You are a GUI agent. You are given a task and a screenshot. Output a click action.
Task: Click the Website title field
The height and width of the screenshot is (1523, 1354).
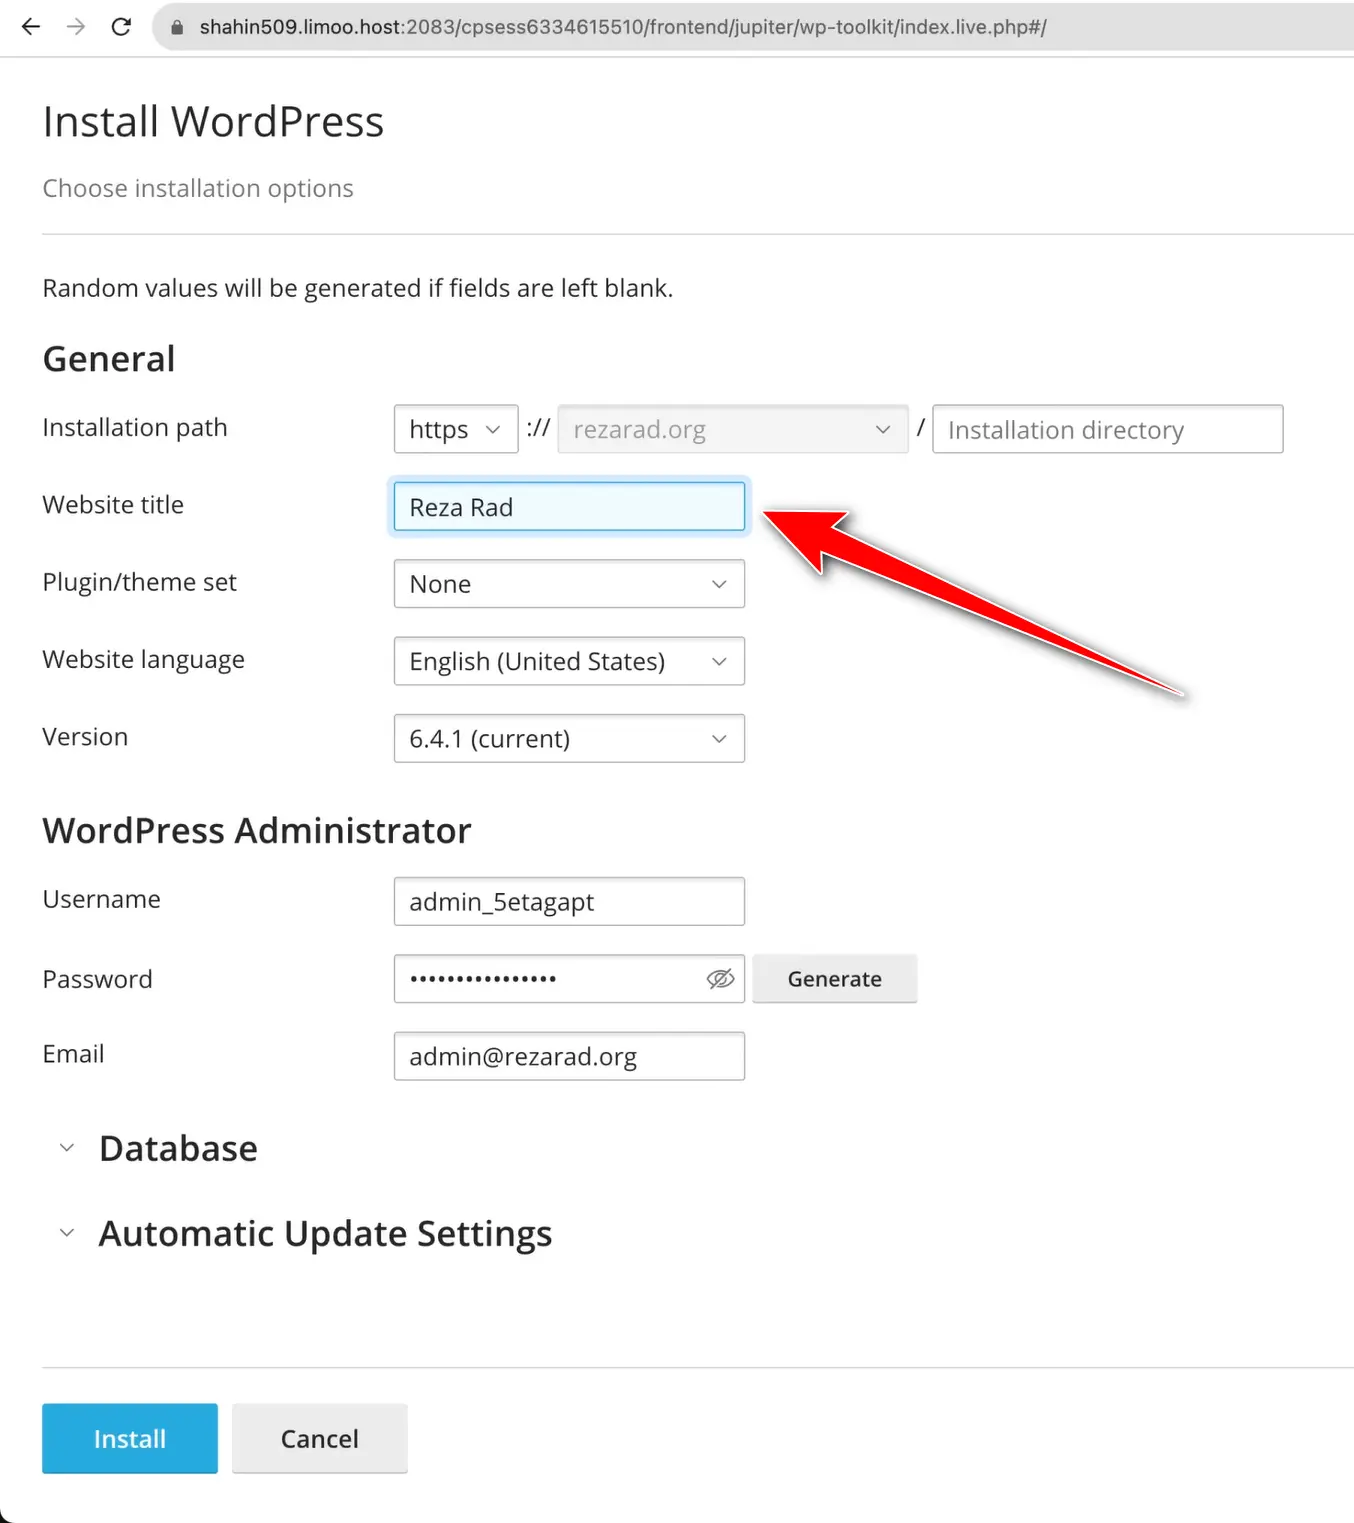[568, 507]
